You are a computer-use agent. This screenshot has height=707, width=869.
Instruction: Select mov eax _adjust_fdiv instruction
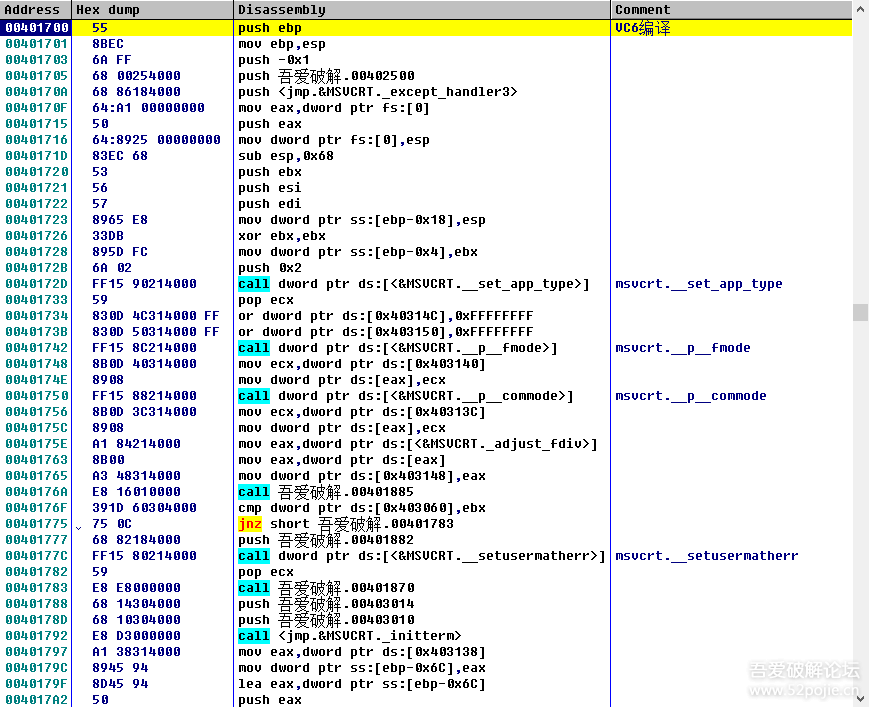[418, 444]
